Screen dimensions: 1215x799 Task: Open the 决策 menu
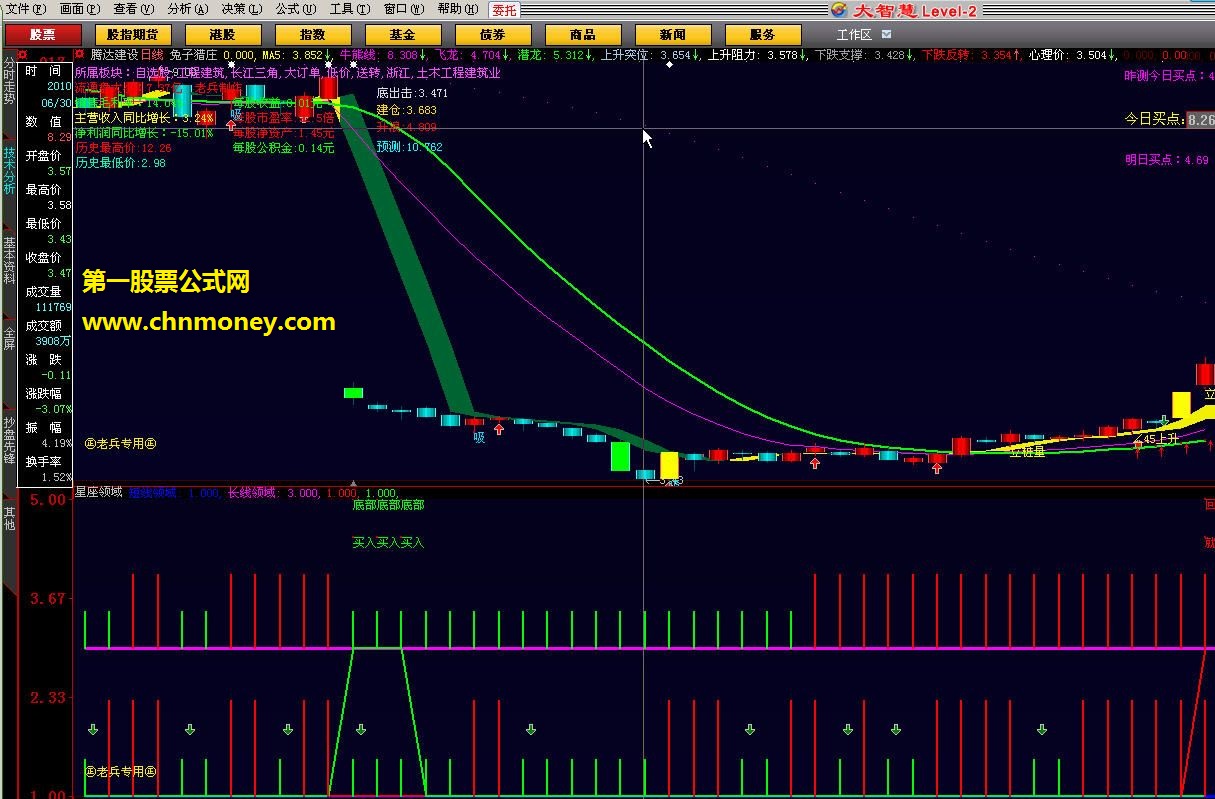point(242,9)
